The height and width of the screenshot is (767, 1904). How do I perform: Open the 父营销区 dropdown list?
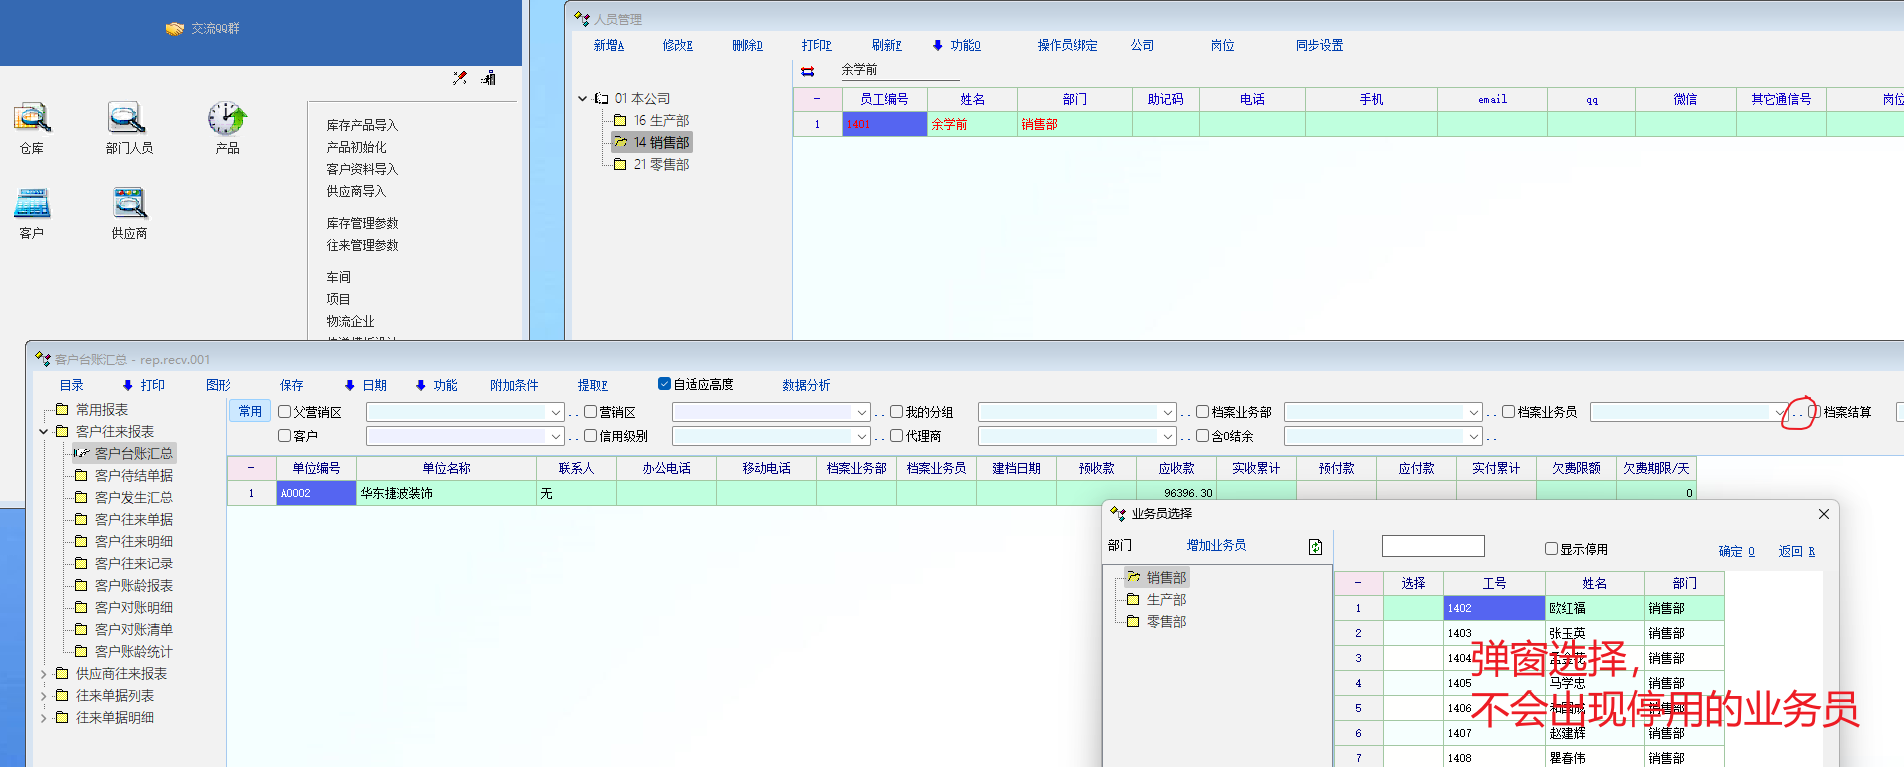(x=556, y=412)
